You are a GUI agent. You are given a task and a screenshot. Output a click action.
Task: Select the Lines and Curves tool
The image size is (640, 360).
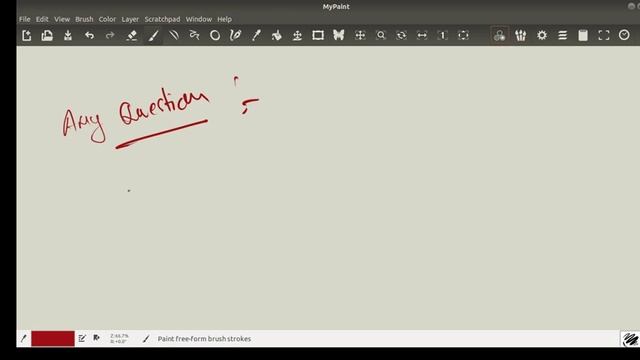click(174, 36)
